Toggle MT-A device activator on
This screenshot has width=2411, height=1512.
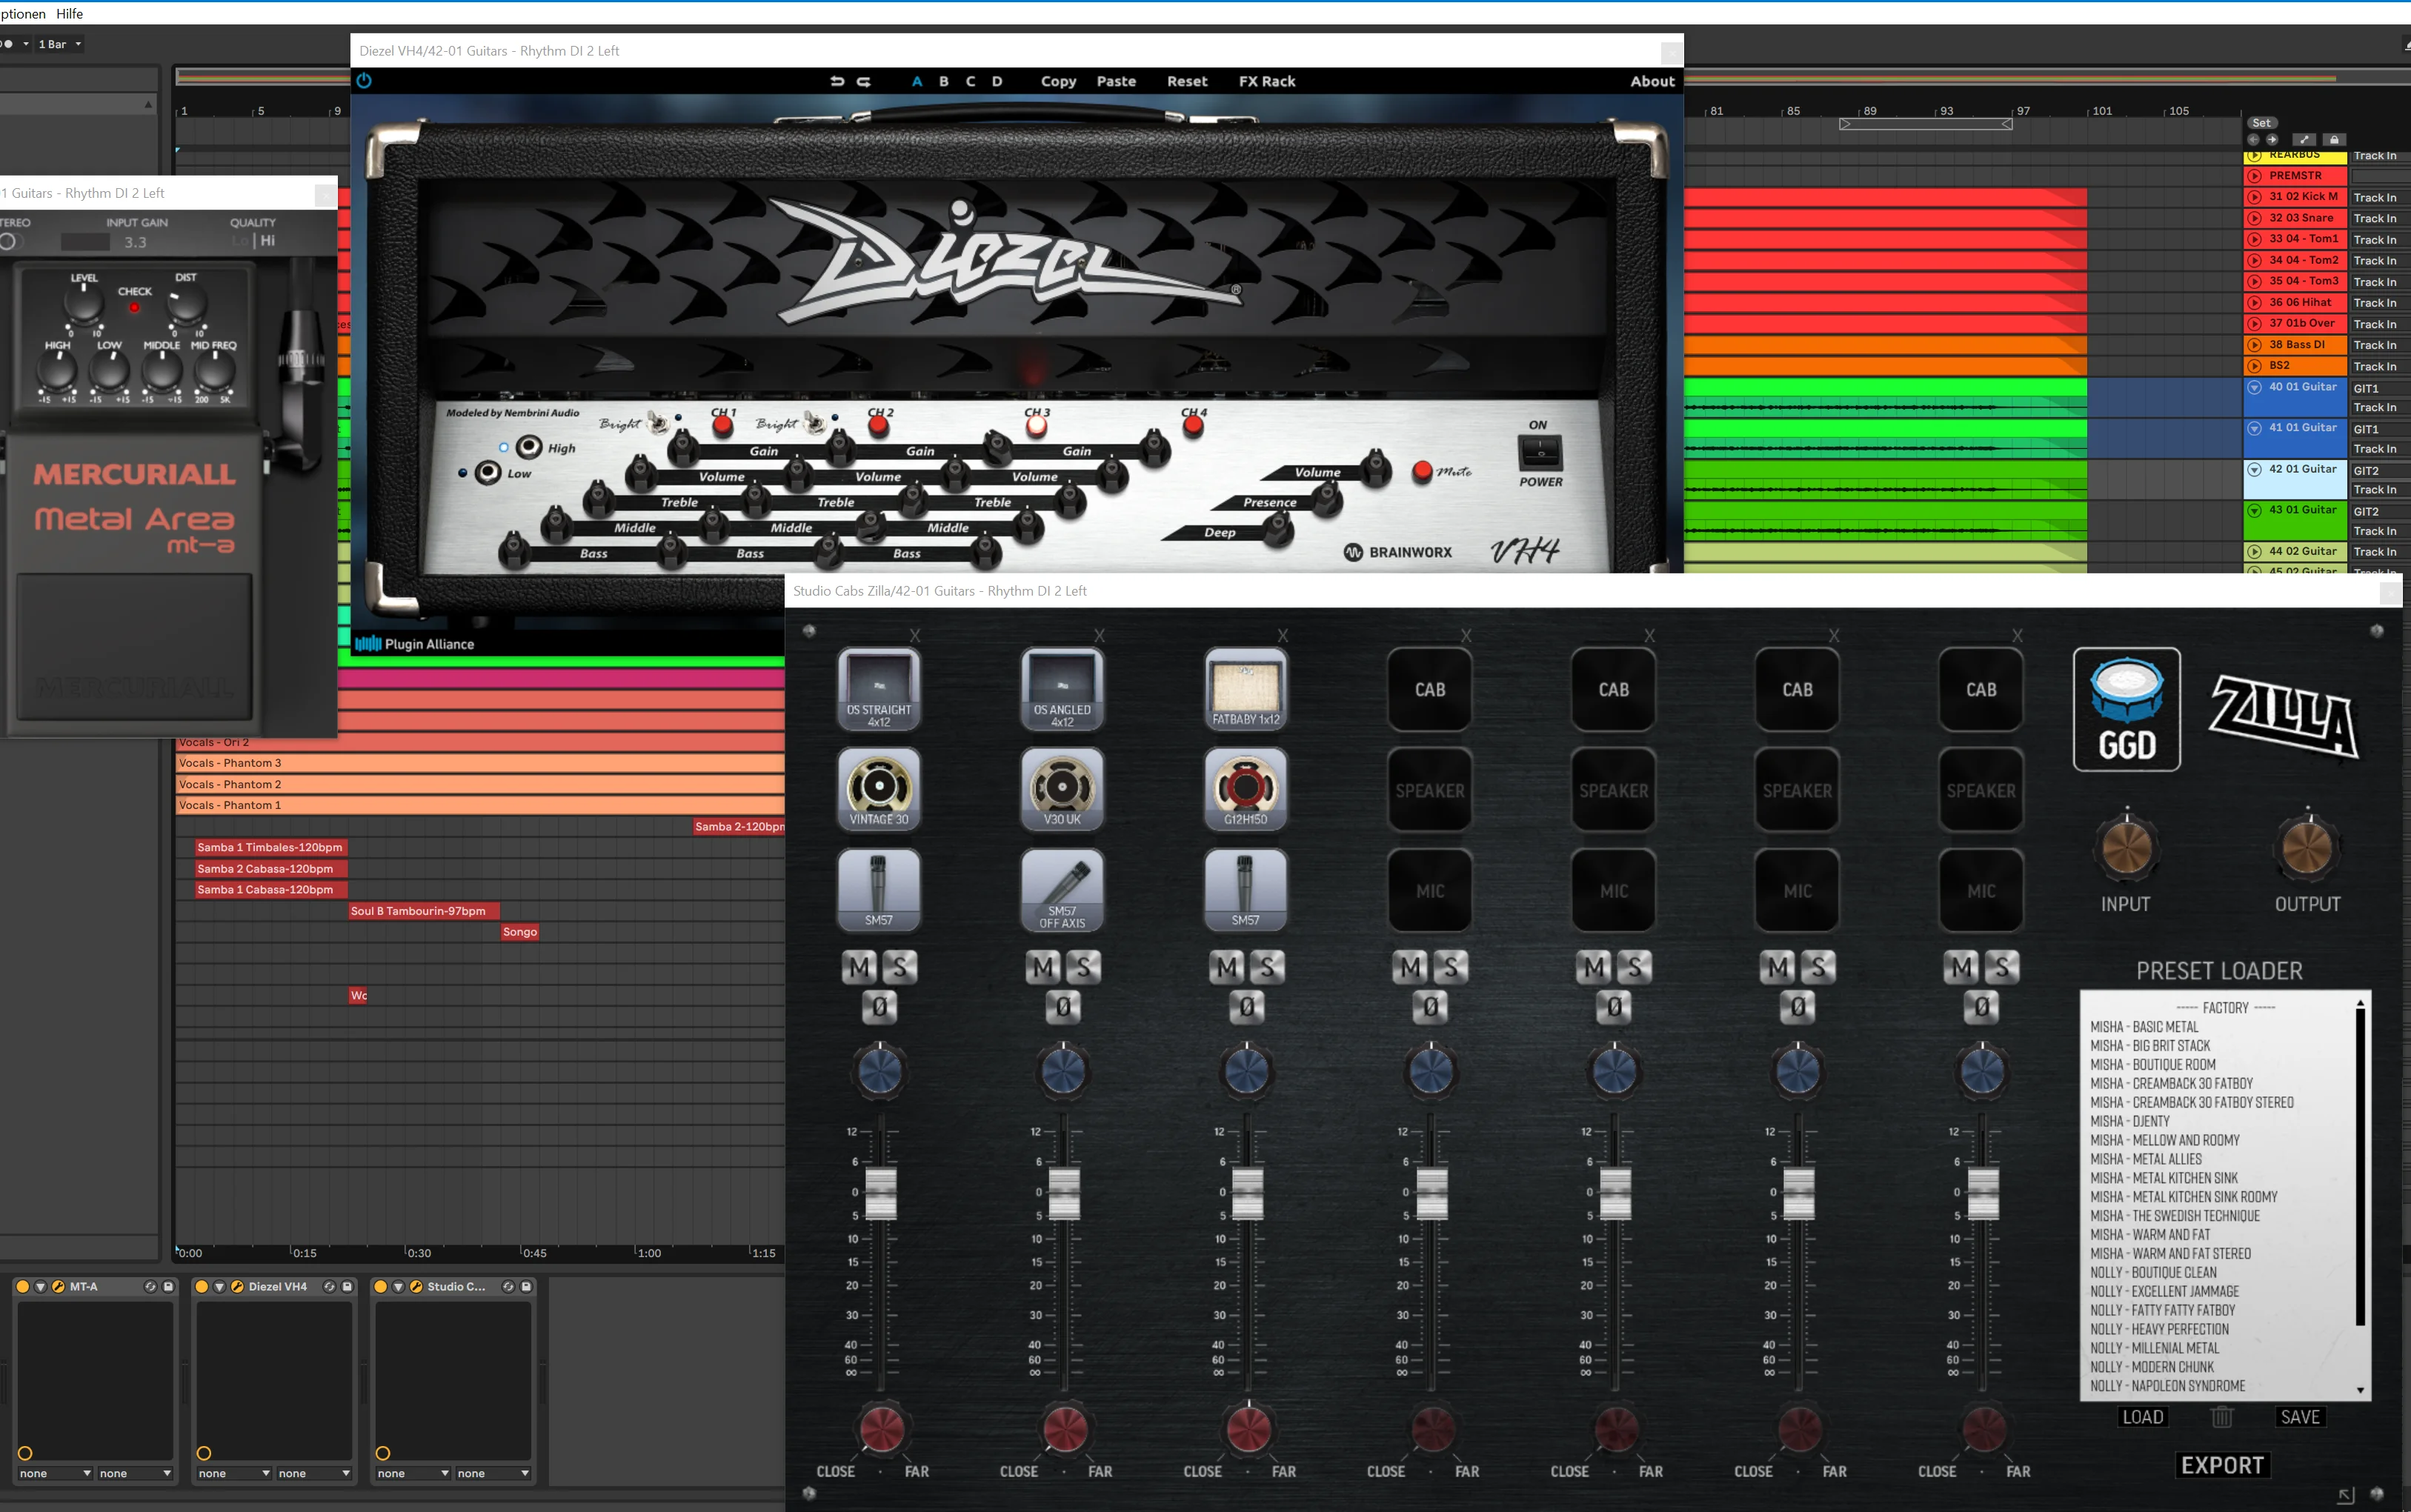[x=23, y=1286]
